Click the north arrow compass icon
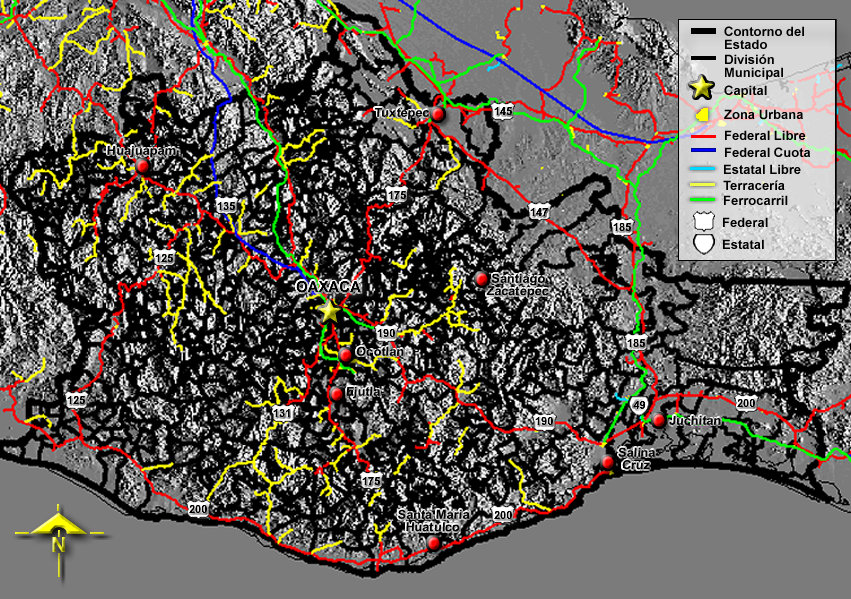Viewport: 851px width, 599px height. click(60, 541)
